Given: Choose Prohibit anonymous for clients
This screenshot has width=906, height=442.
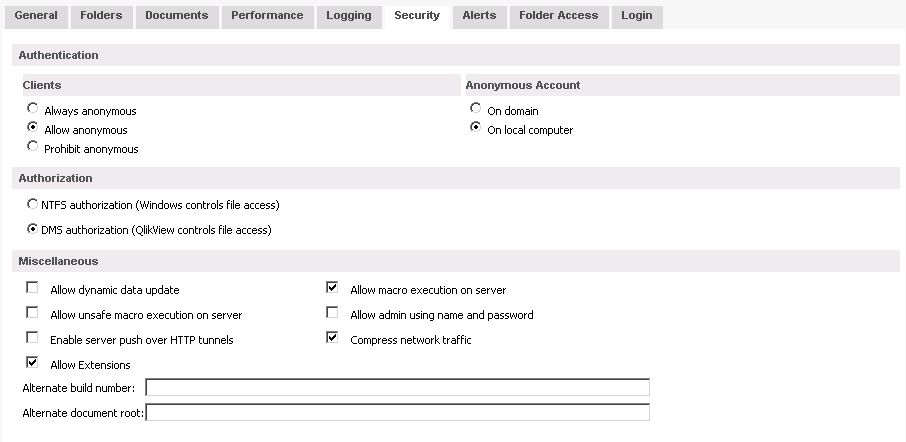Looking at the screenshot, I should tap(33, 148).
